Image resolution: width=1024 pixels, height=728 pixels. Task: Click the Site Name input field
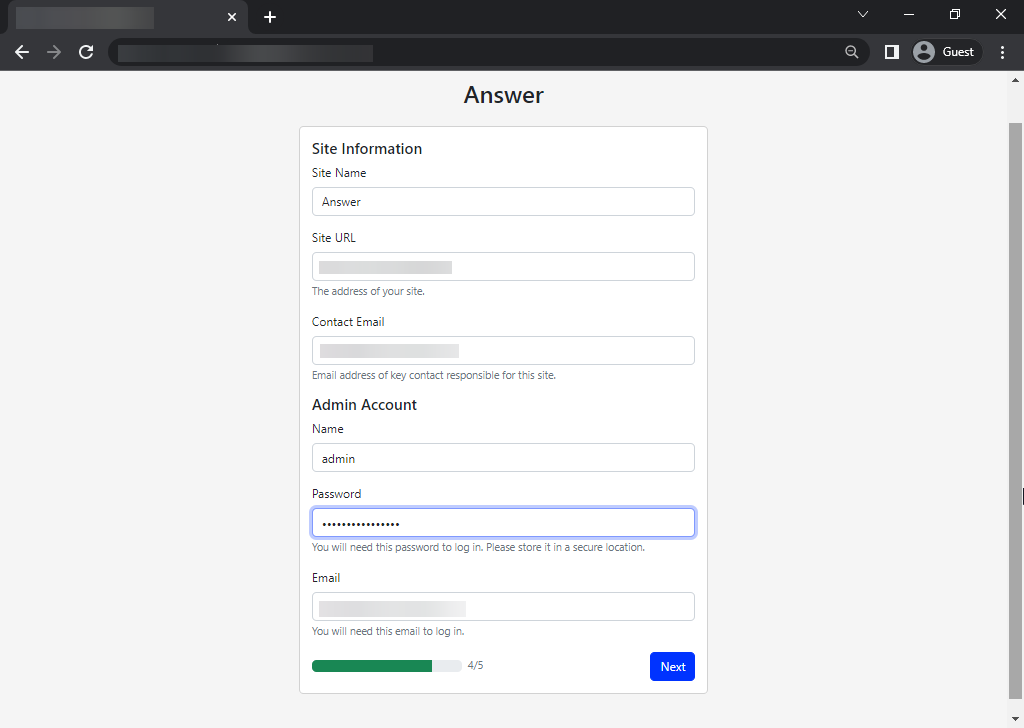(x=504, y=202)
